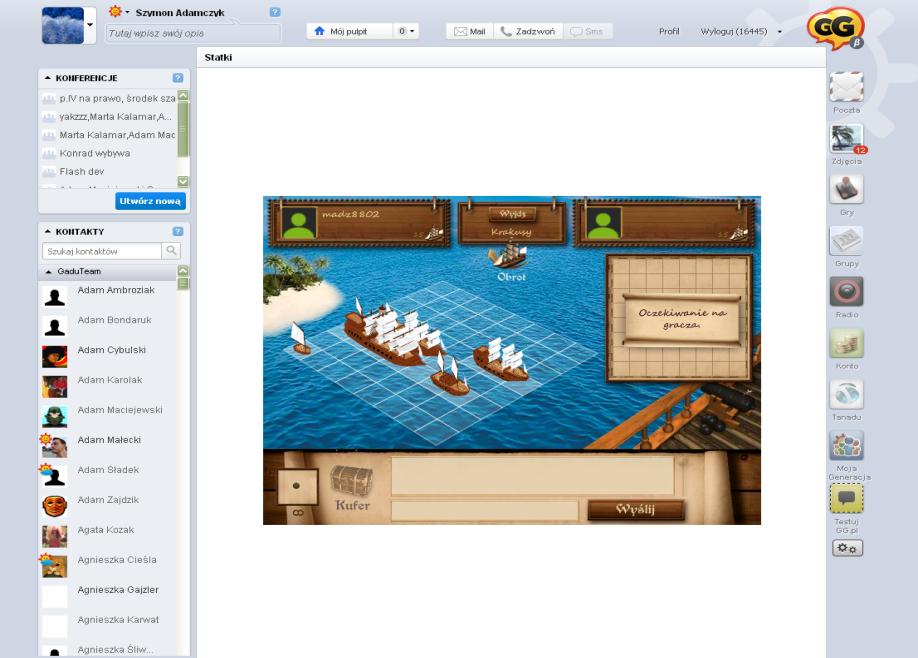Open the Testuj GG.pl icon
Image resolution: width=918 pixels, height=658 pixels.
pos(846,499)
